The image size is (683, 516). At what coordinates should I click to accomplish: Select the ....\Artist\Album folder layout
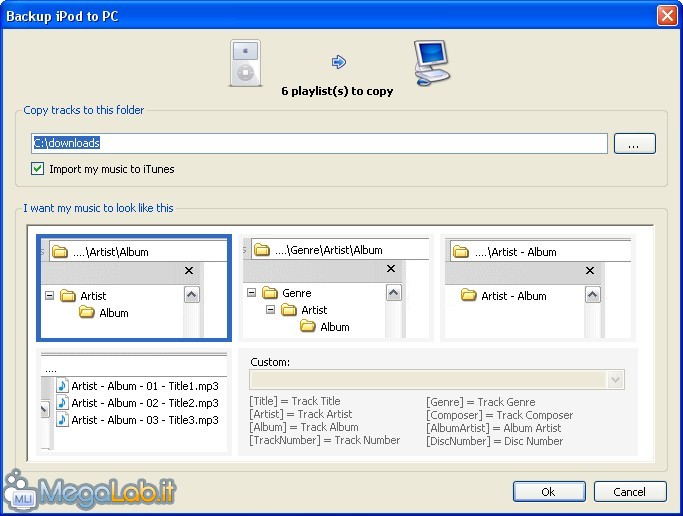tap(134, 288)
